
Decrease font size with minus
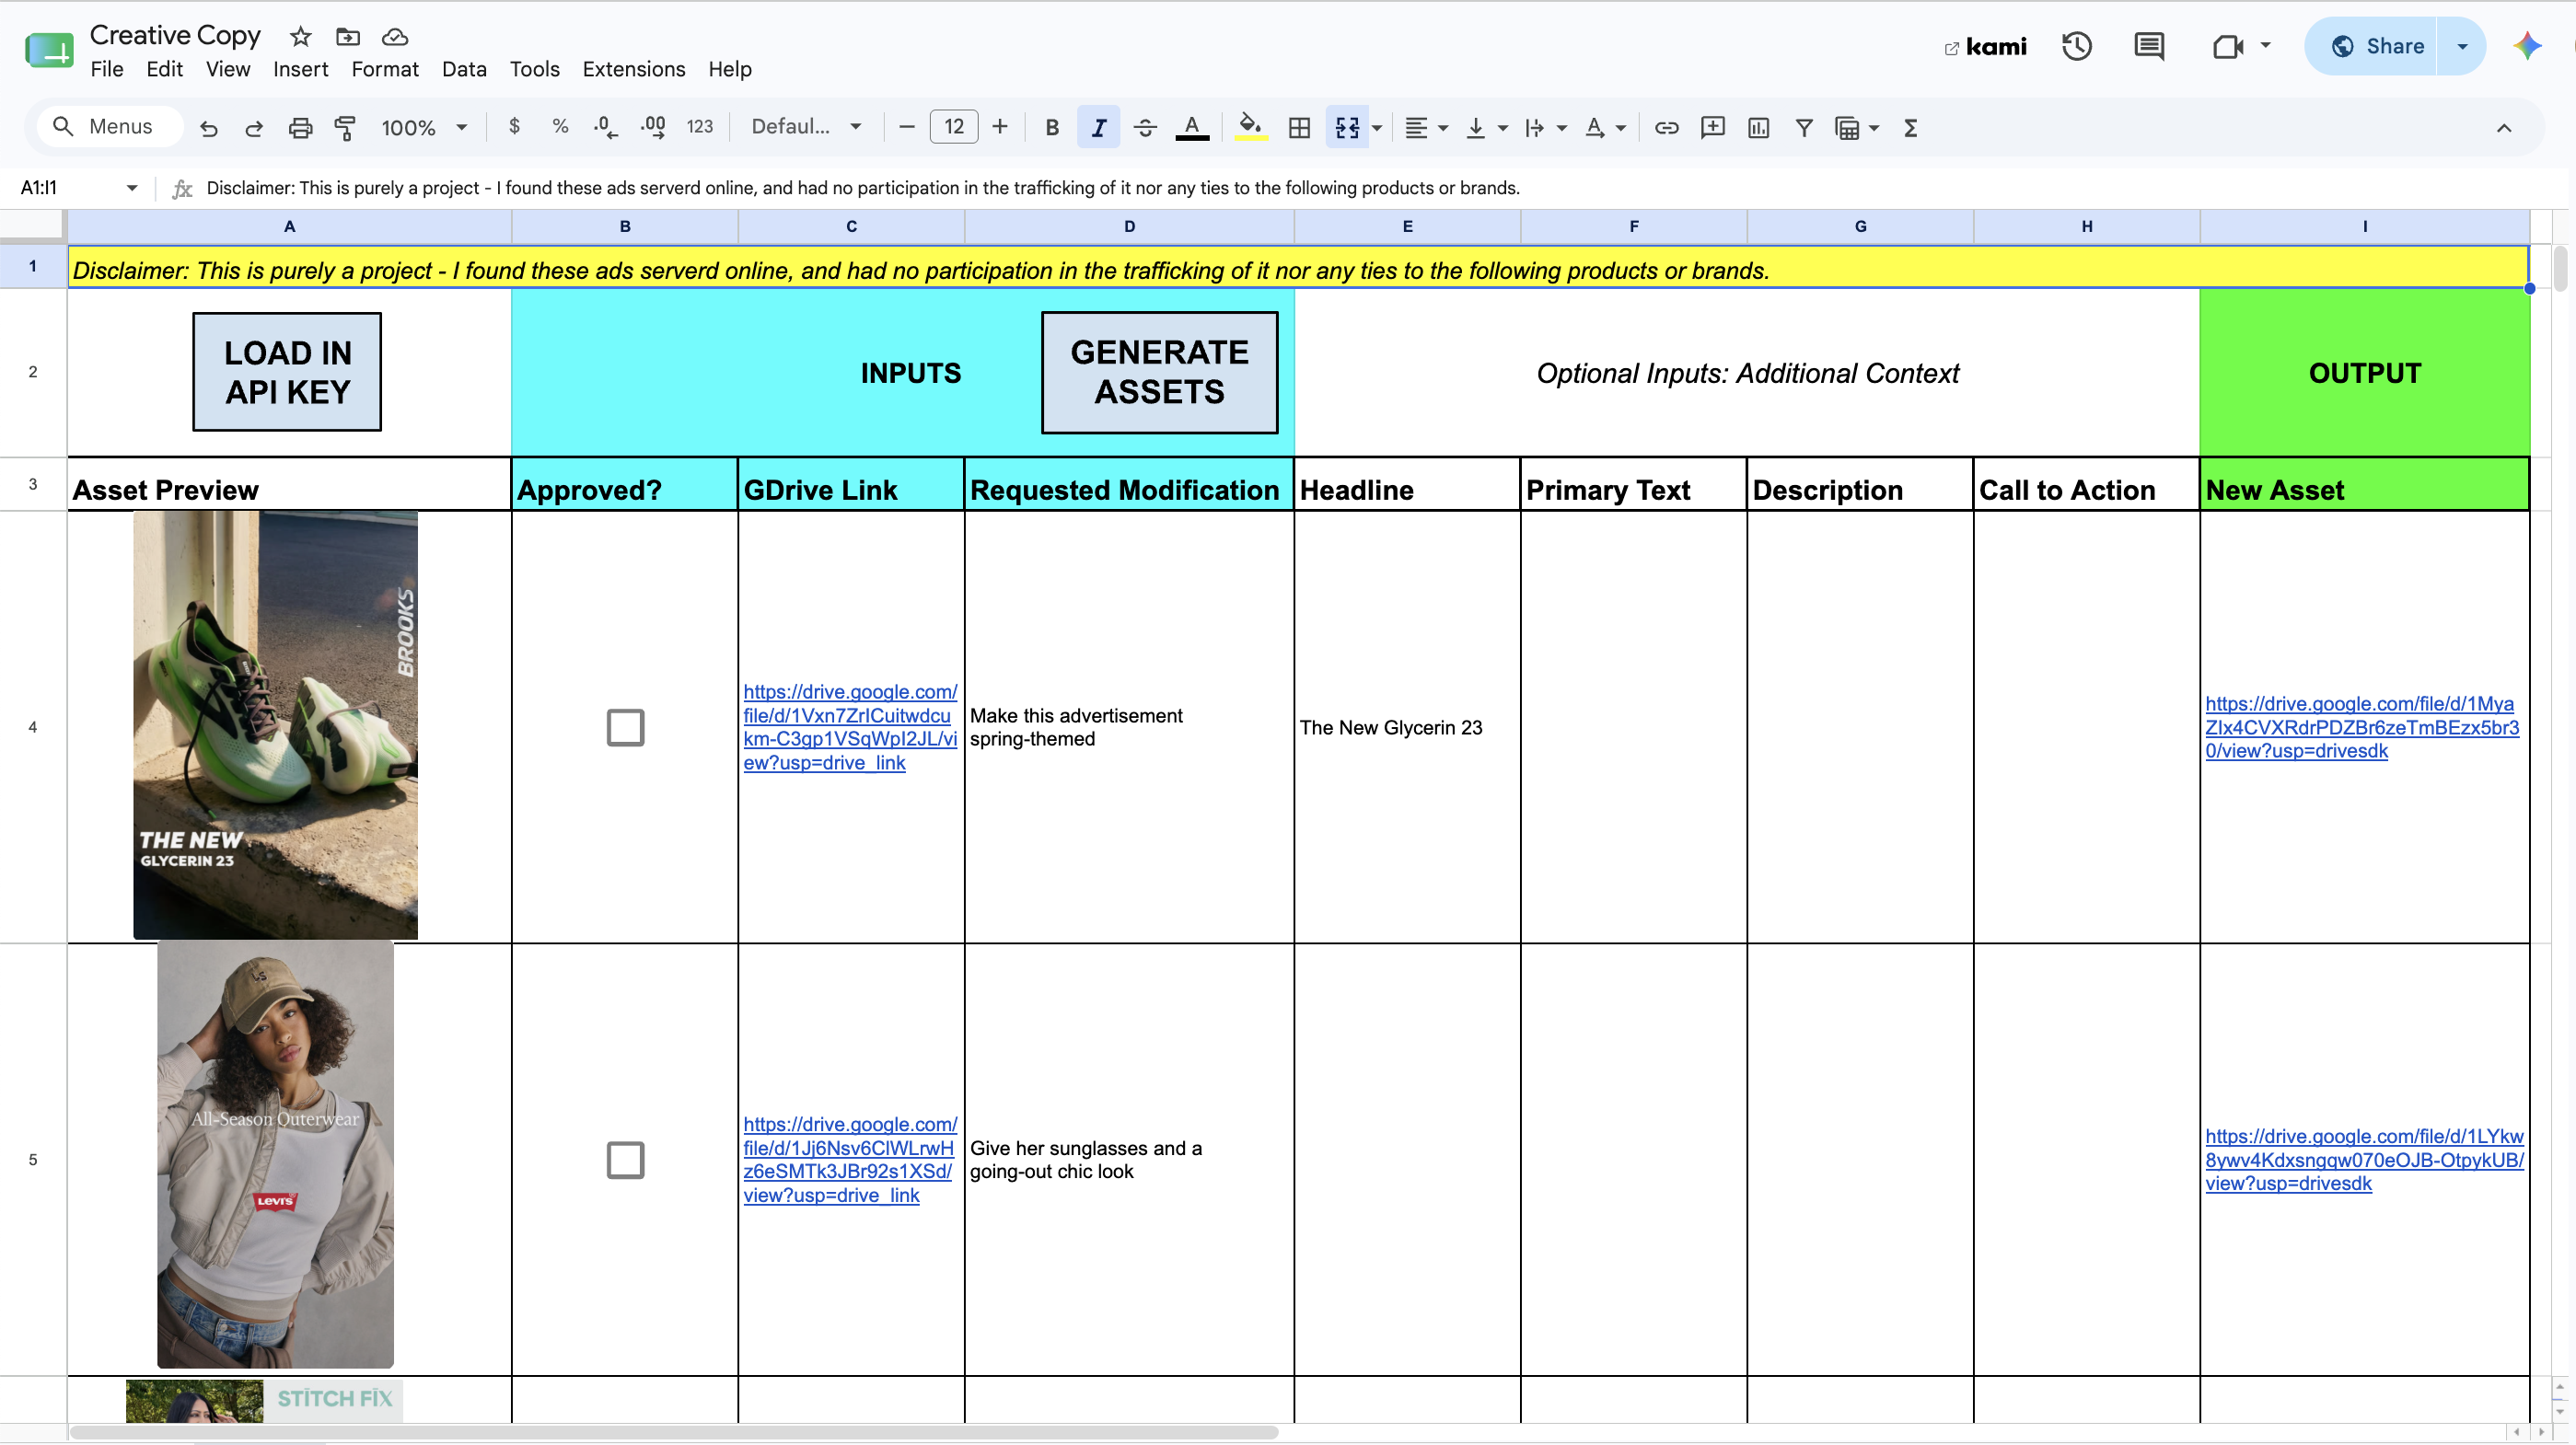pyautogui.click(x=907, y=127)
